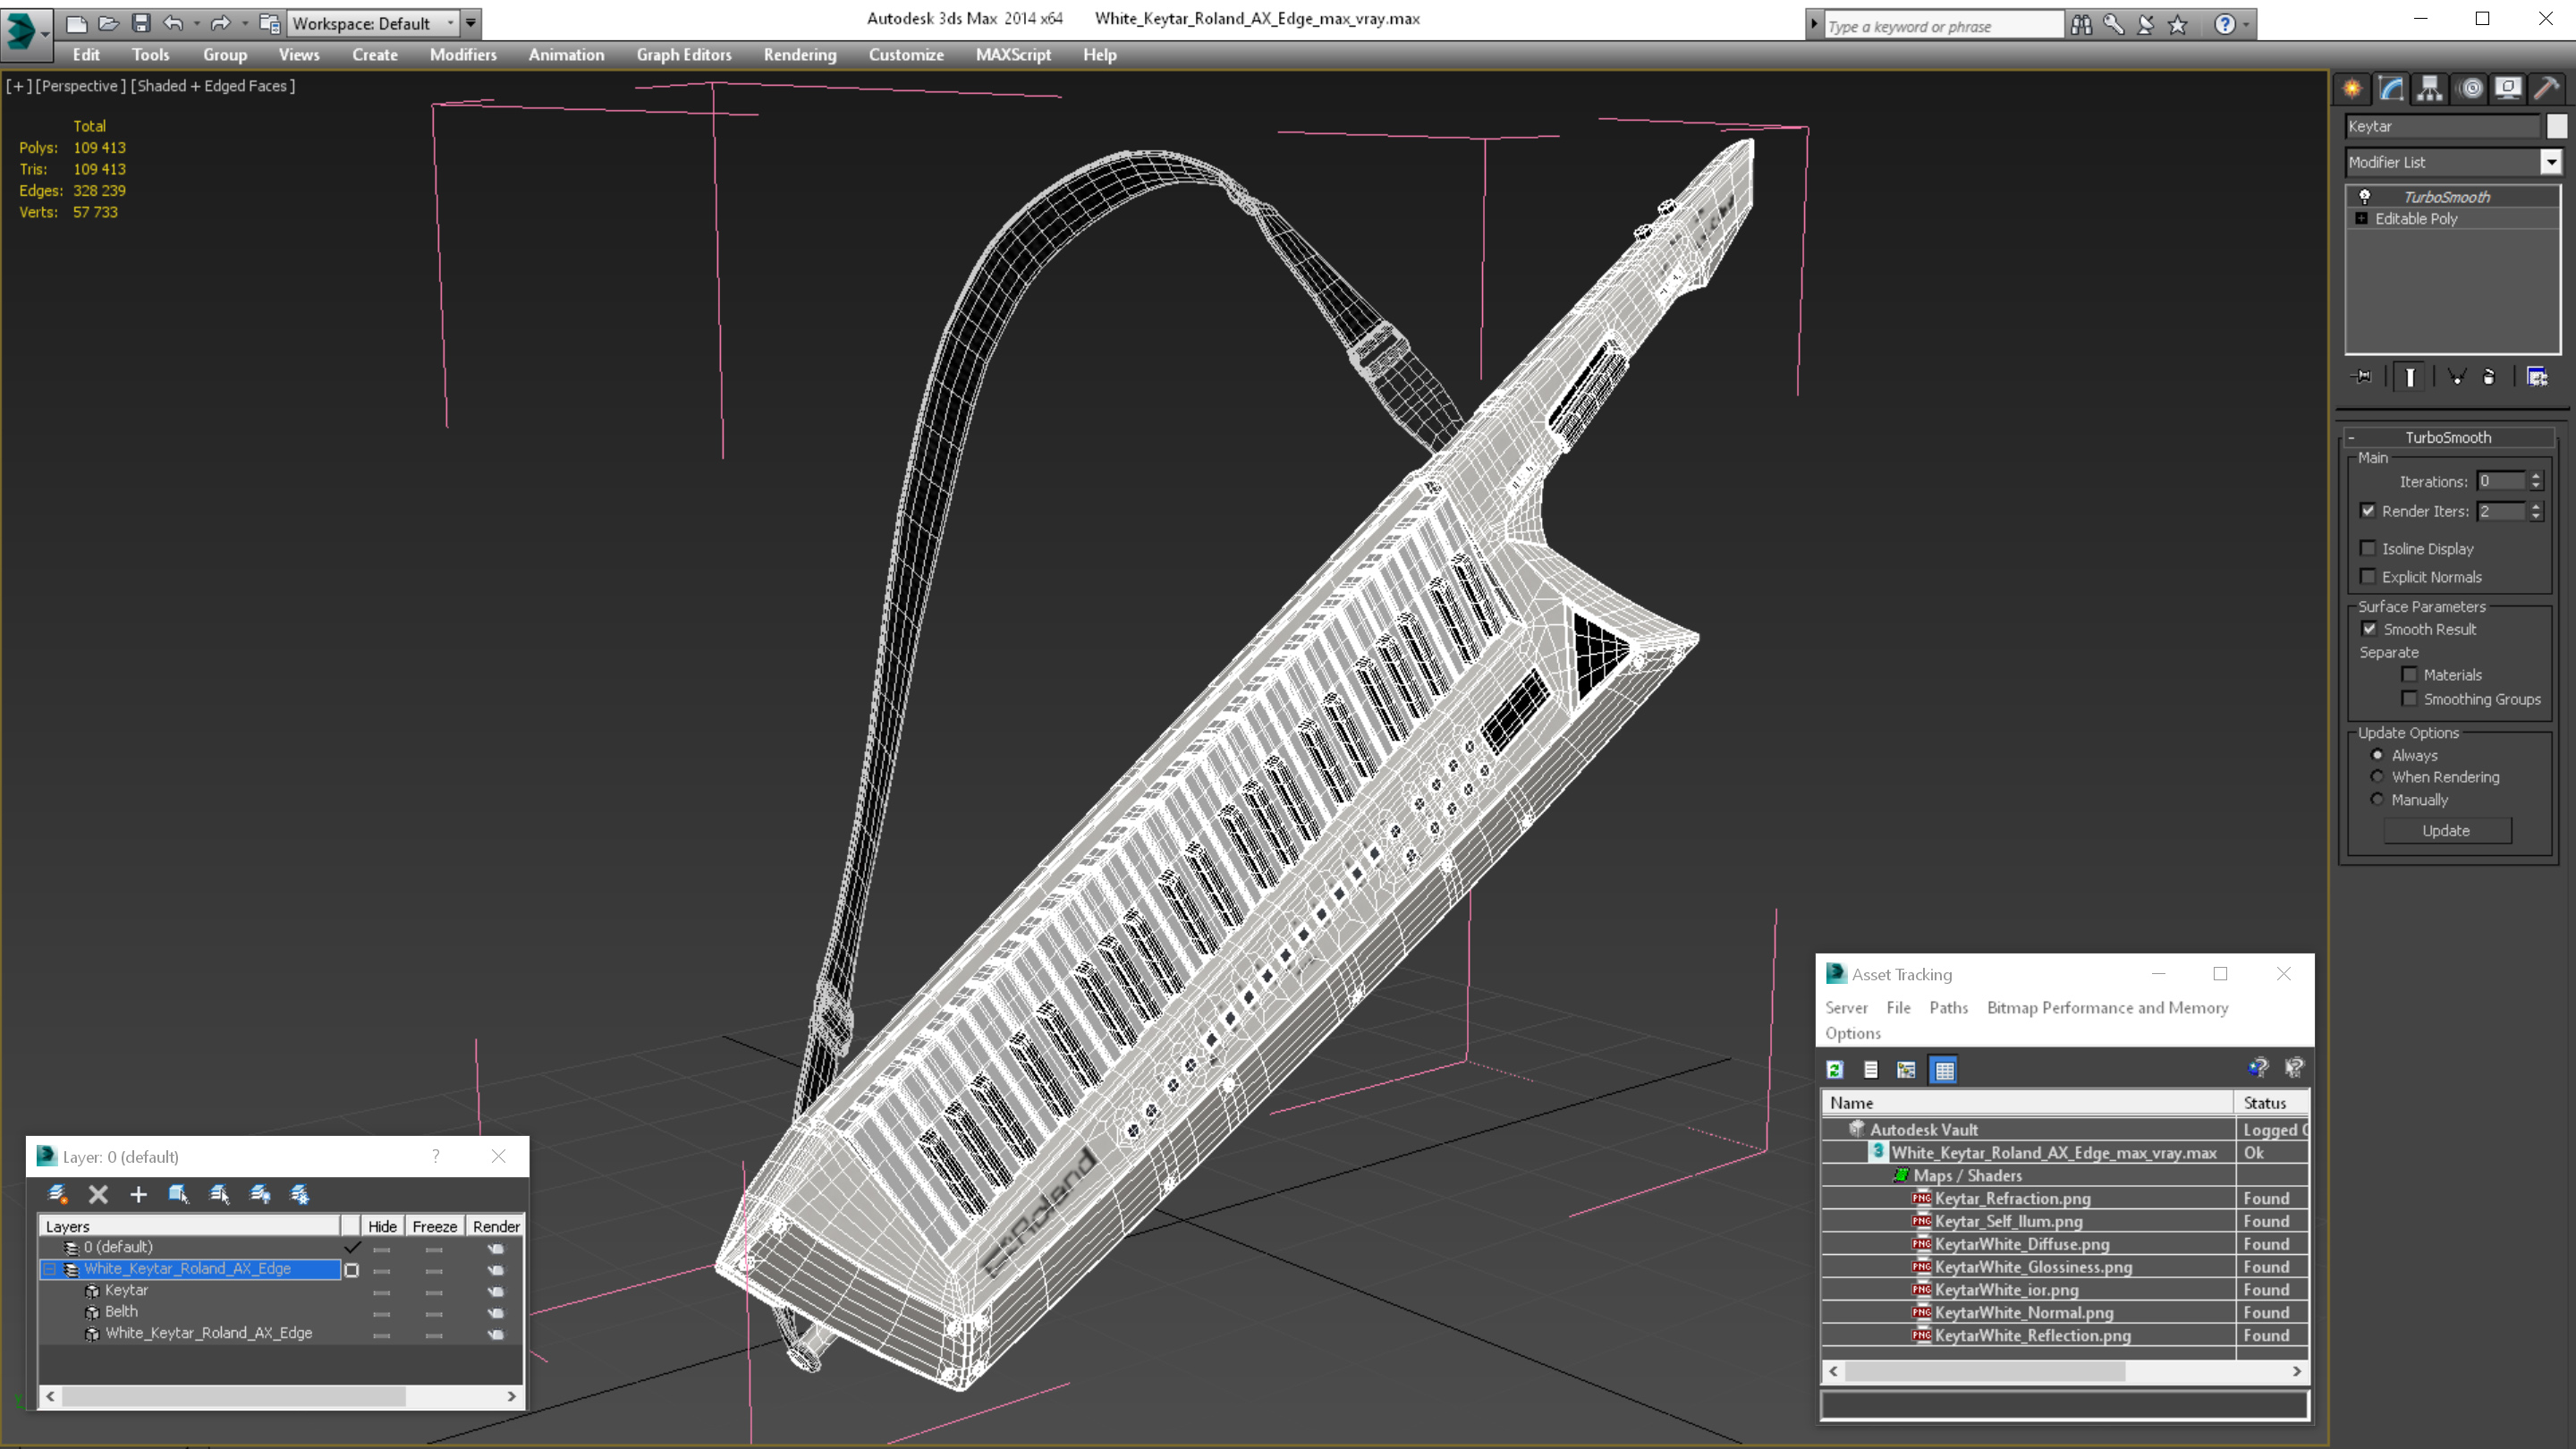Image resolution: width=2576 pixels, height=1449 pixels.
Task: Click the New Scene icon in quick access toolbar
Action: (x=76, y=23)
